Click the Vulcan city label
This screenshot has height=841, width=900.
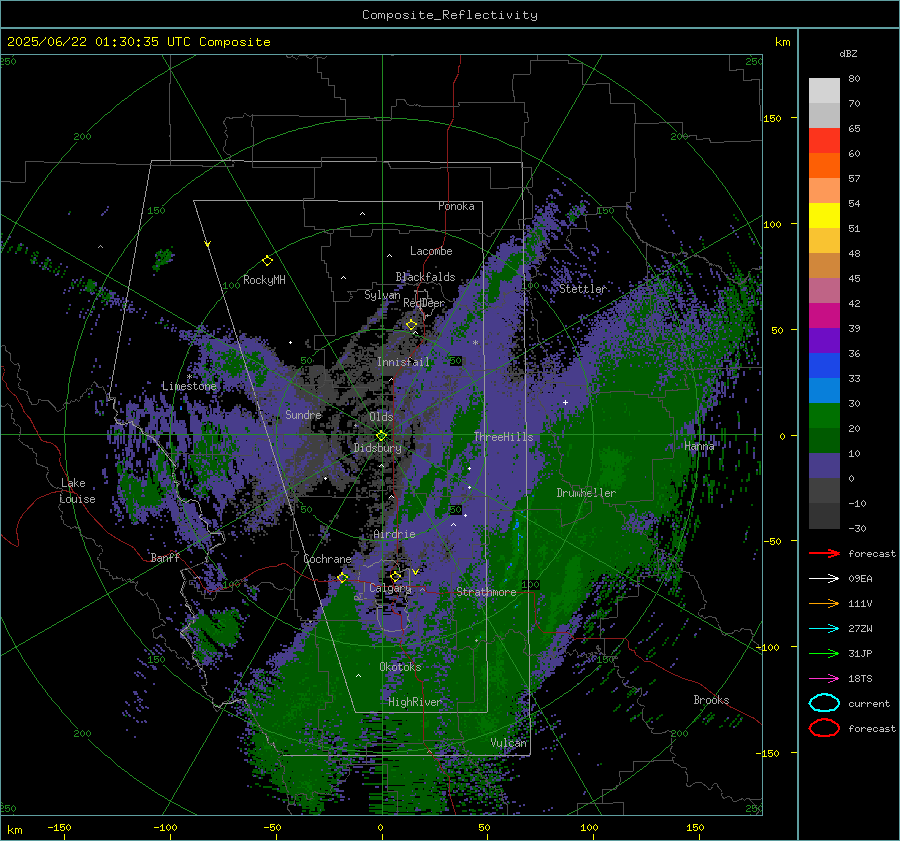[x=508, y=743]
